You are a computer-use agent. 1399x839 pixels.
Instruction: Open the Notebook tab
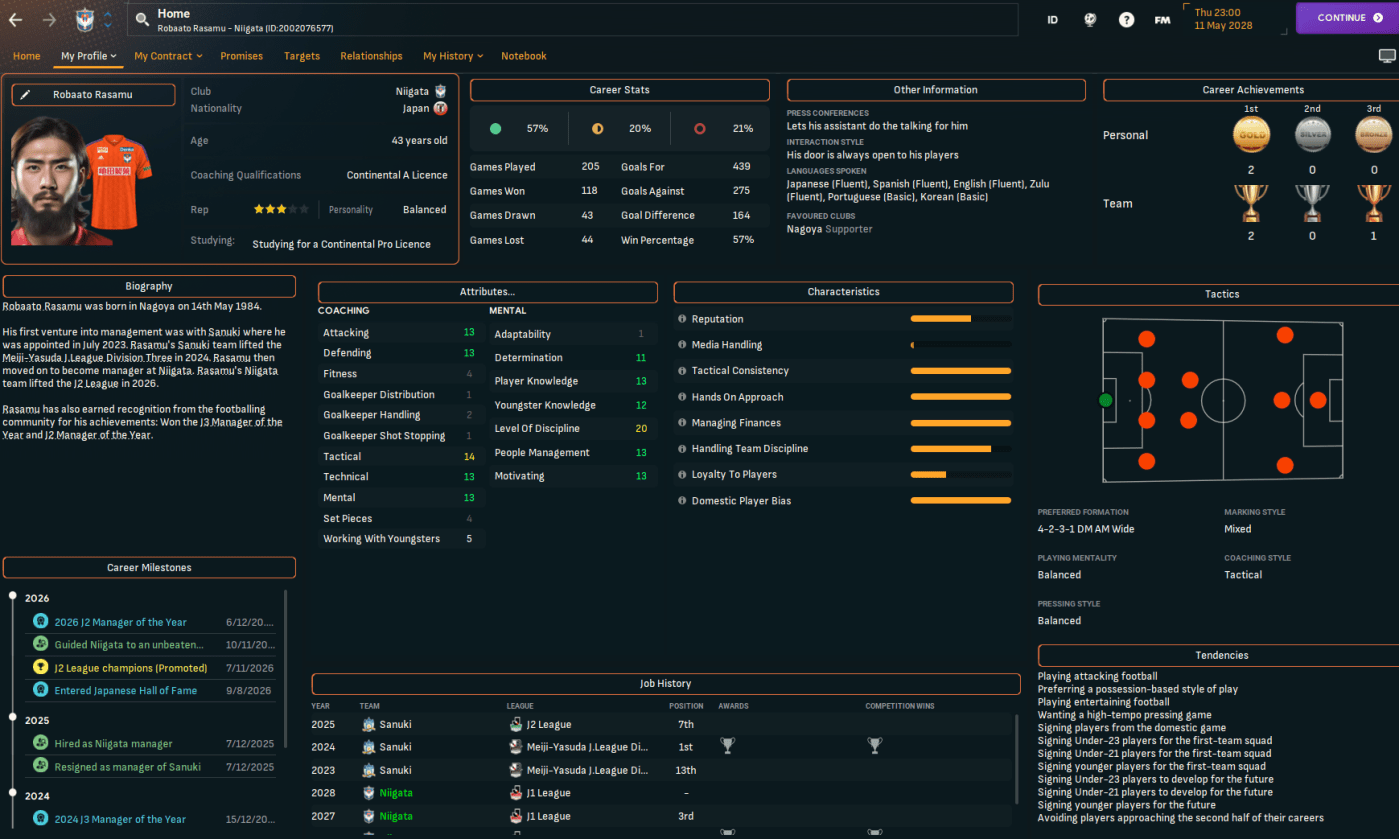click(524, 56)
